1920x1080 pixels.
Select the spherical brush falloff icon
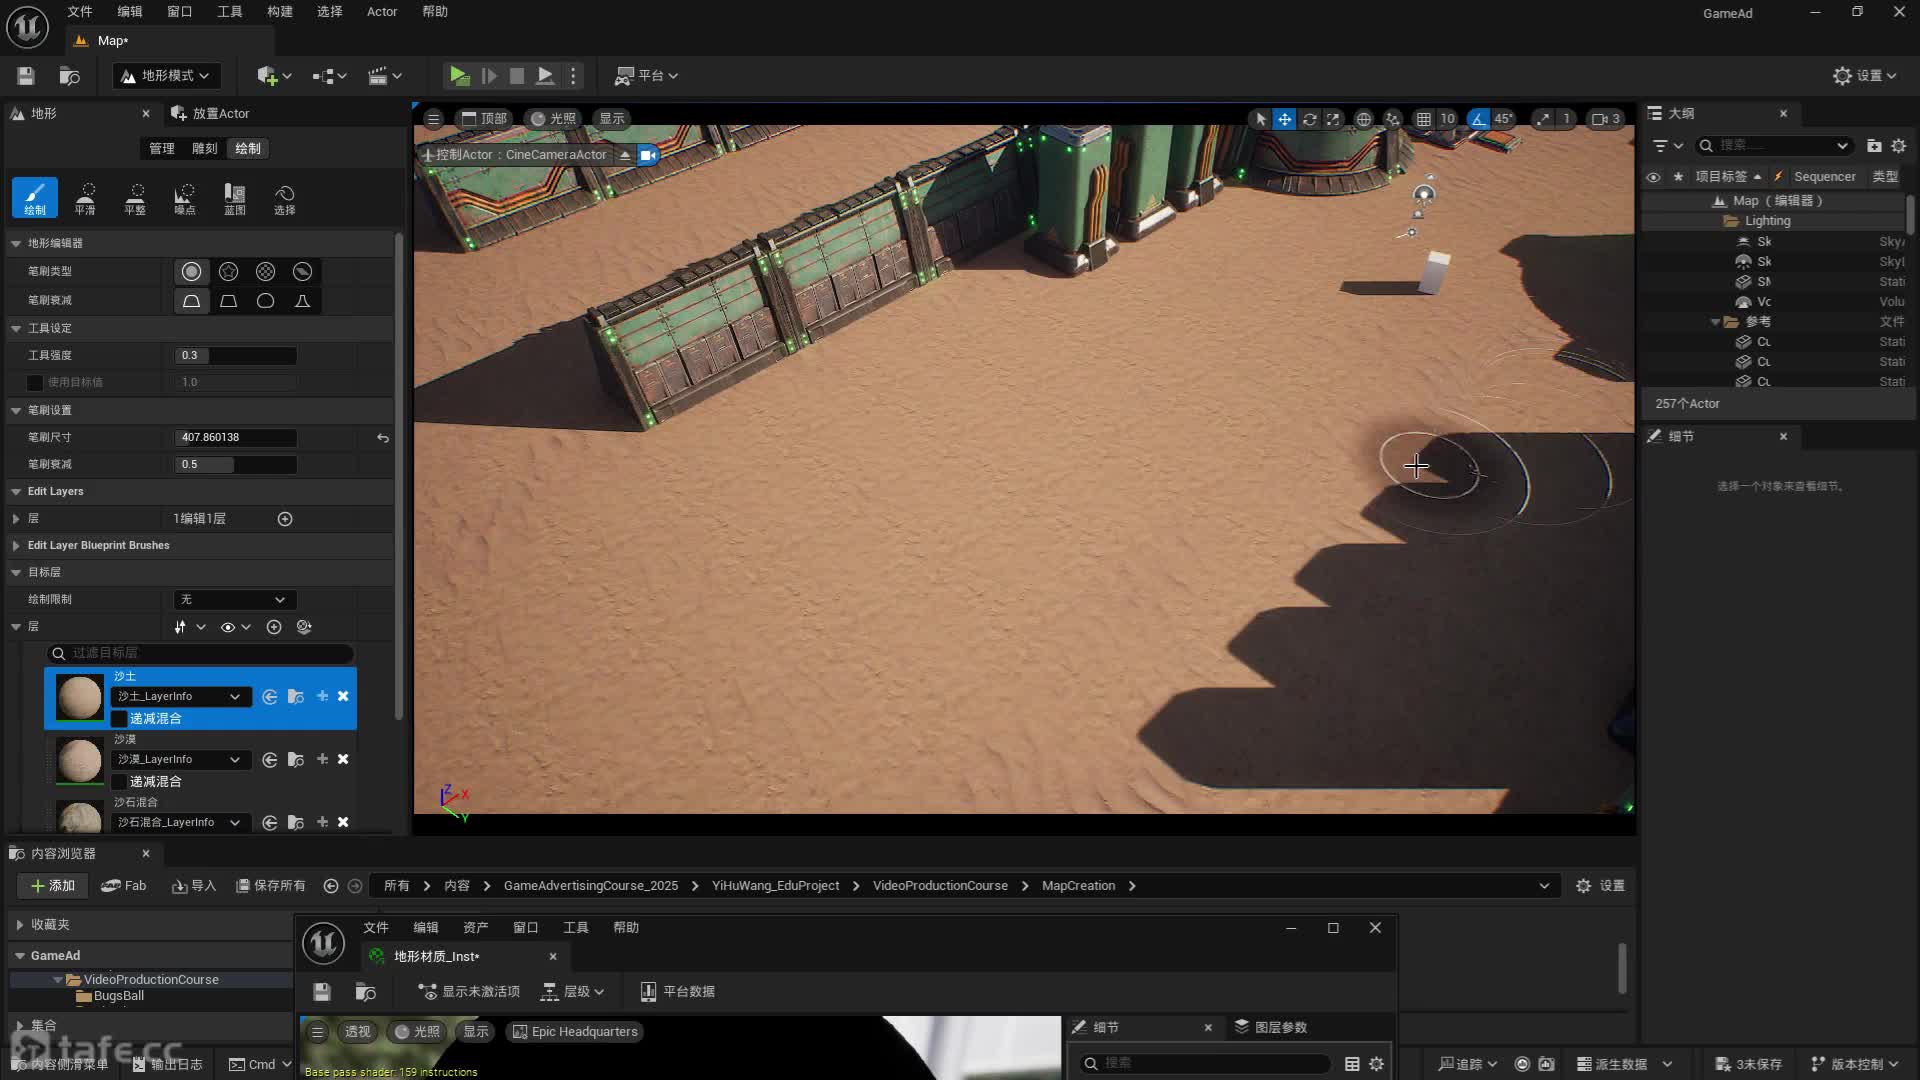265,300
